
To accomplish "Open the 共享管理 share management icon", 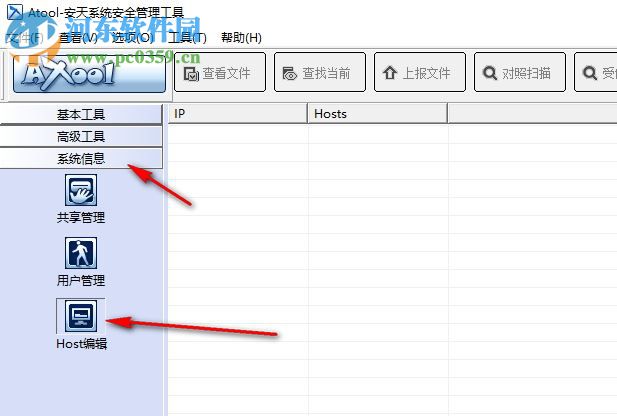I will (x=81, y=190).
